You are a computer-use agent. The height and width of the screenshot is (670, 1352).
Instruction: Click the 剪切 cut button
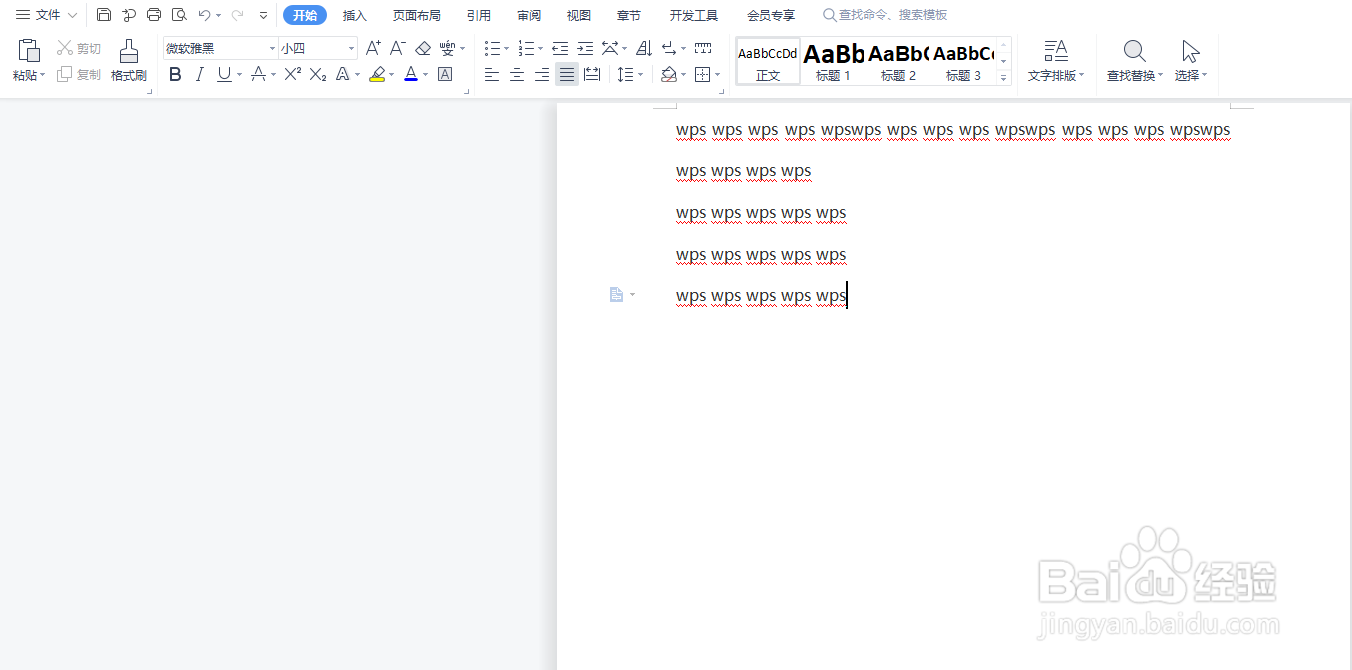[x=79, y=48]
